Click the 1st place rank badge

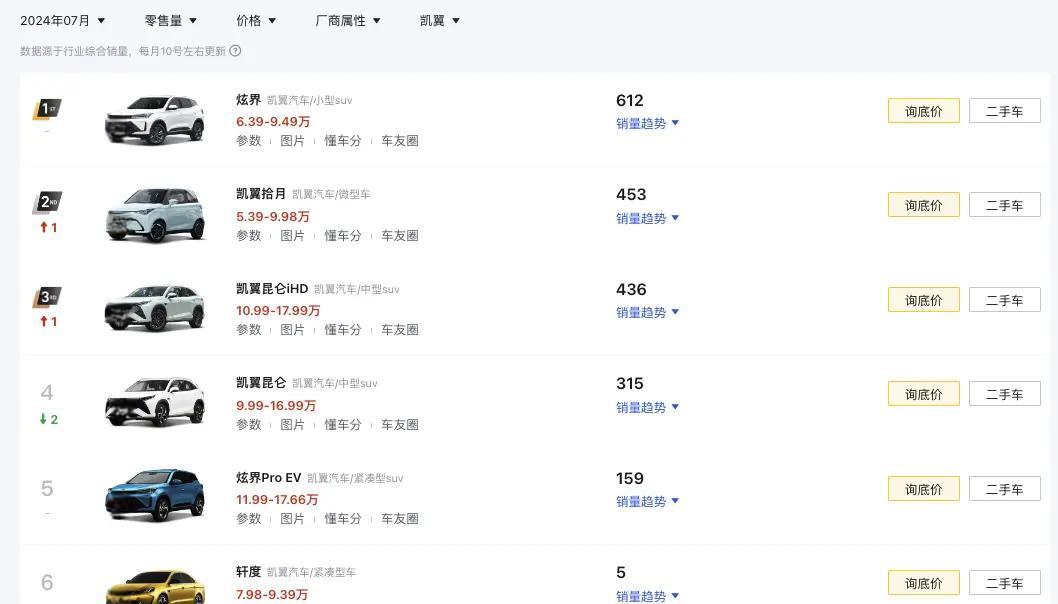point(47,109)
